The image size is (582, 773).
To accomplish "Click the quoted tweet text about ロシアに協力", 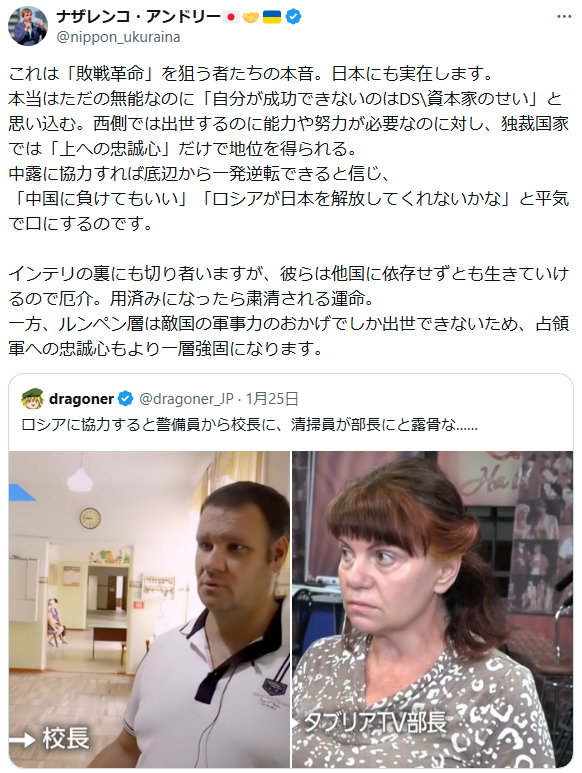I will 249,424.
